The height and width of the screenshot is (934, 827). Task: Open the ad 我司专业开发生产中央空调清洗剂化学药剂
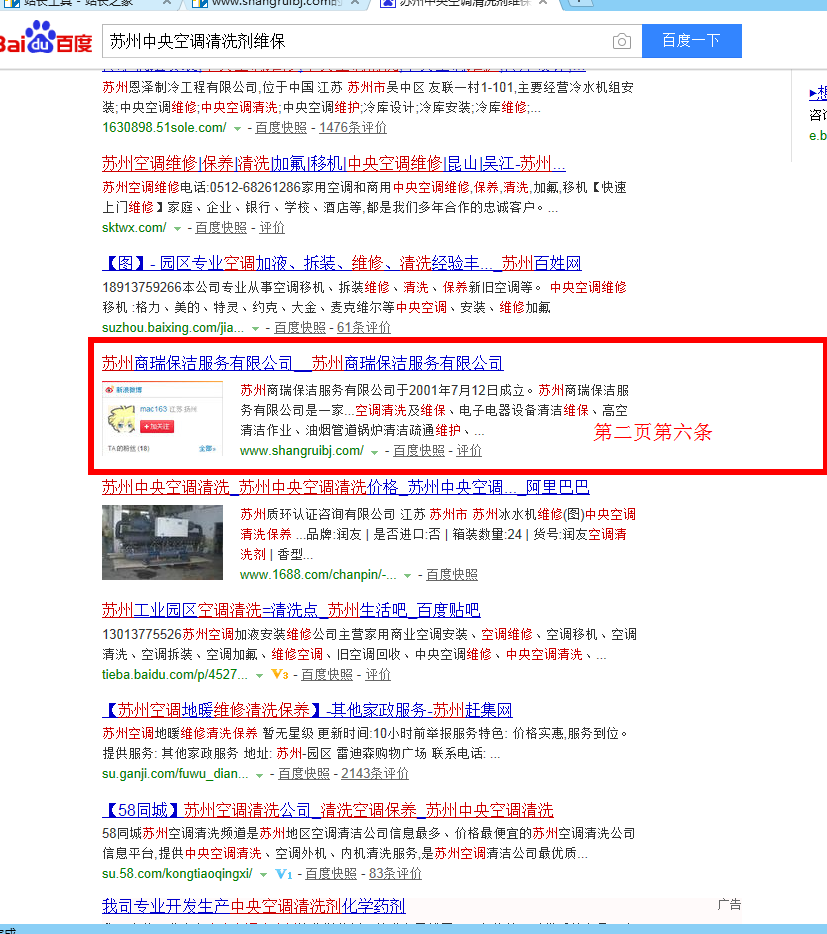tap(254, 906)
